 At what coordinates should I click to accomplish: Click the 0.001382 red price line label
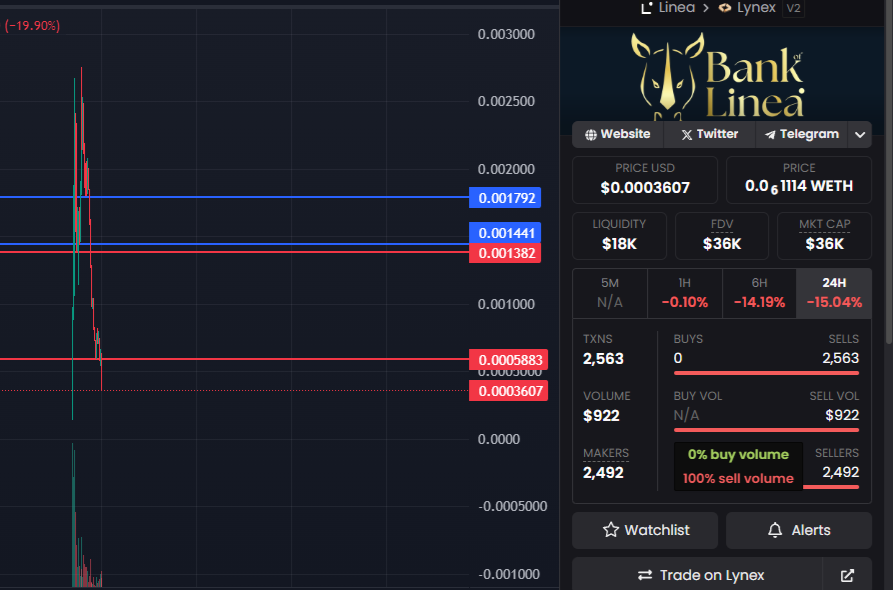[x=505, y=253]
